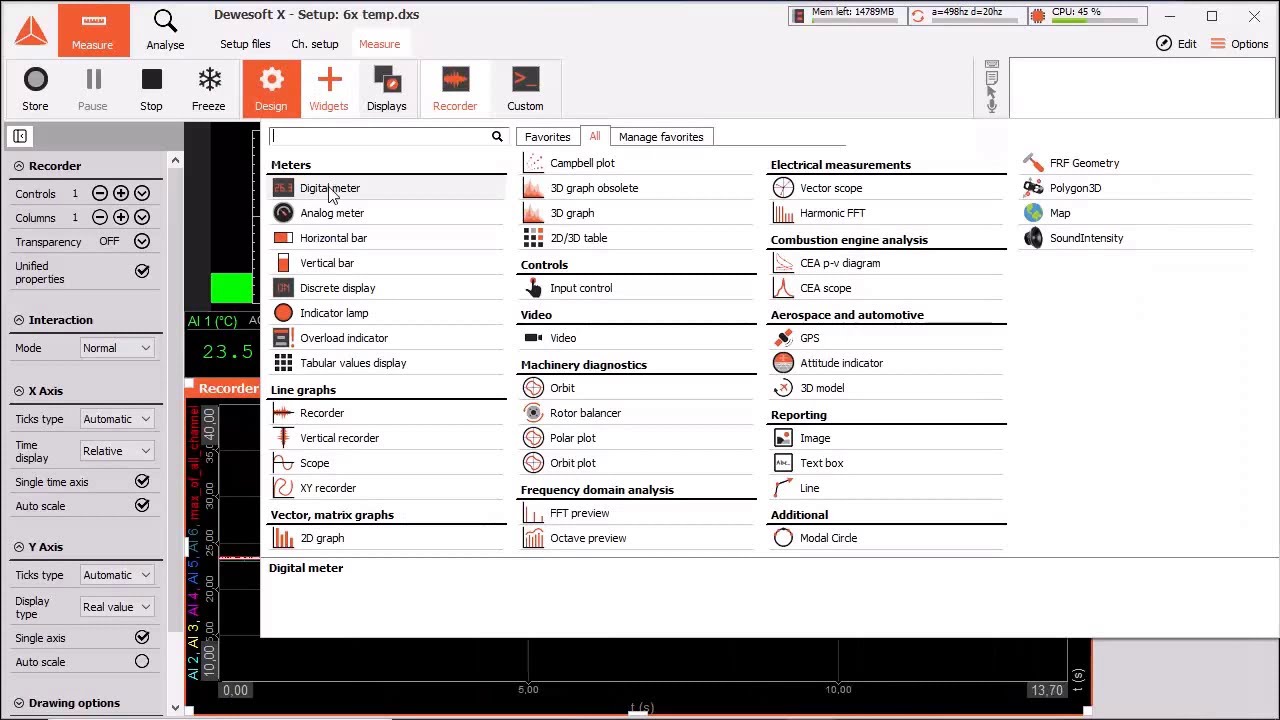Open Display type Real value dropdown
1280x720 pixels.
(117, 607)
